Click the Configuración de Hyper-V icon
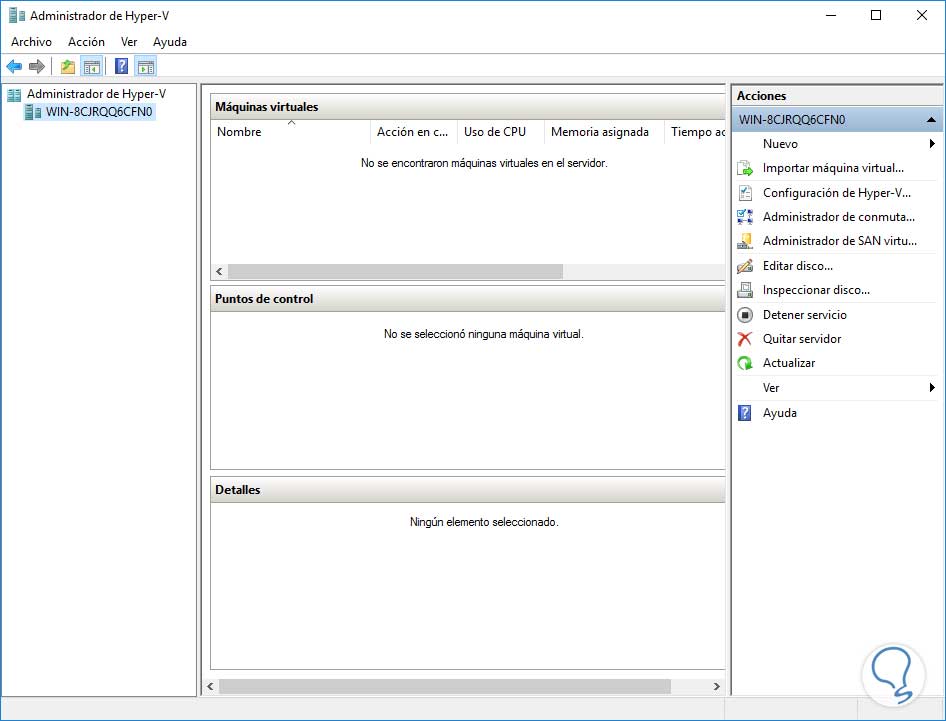 click(745, 193)
